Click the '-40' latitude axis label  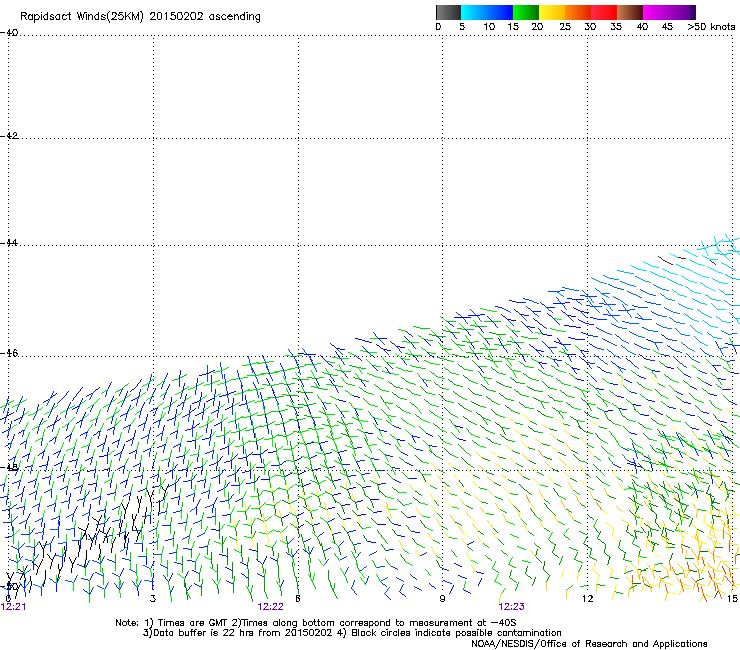click(x=9, y=33)
